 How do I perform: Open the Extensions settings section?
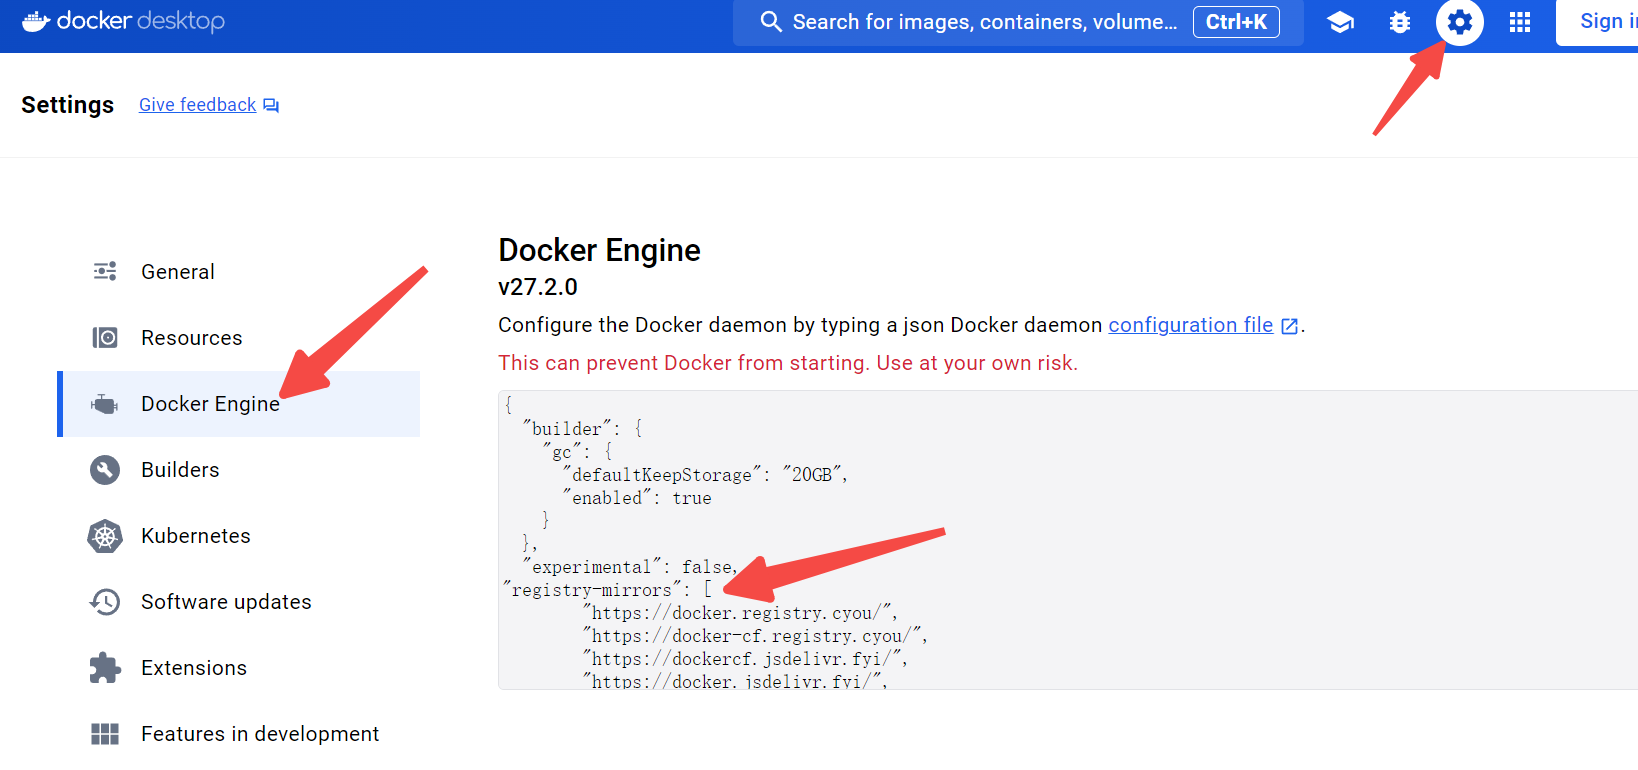pos(239,668)
